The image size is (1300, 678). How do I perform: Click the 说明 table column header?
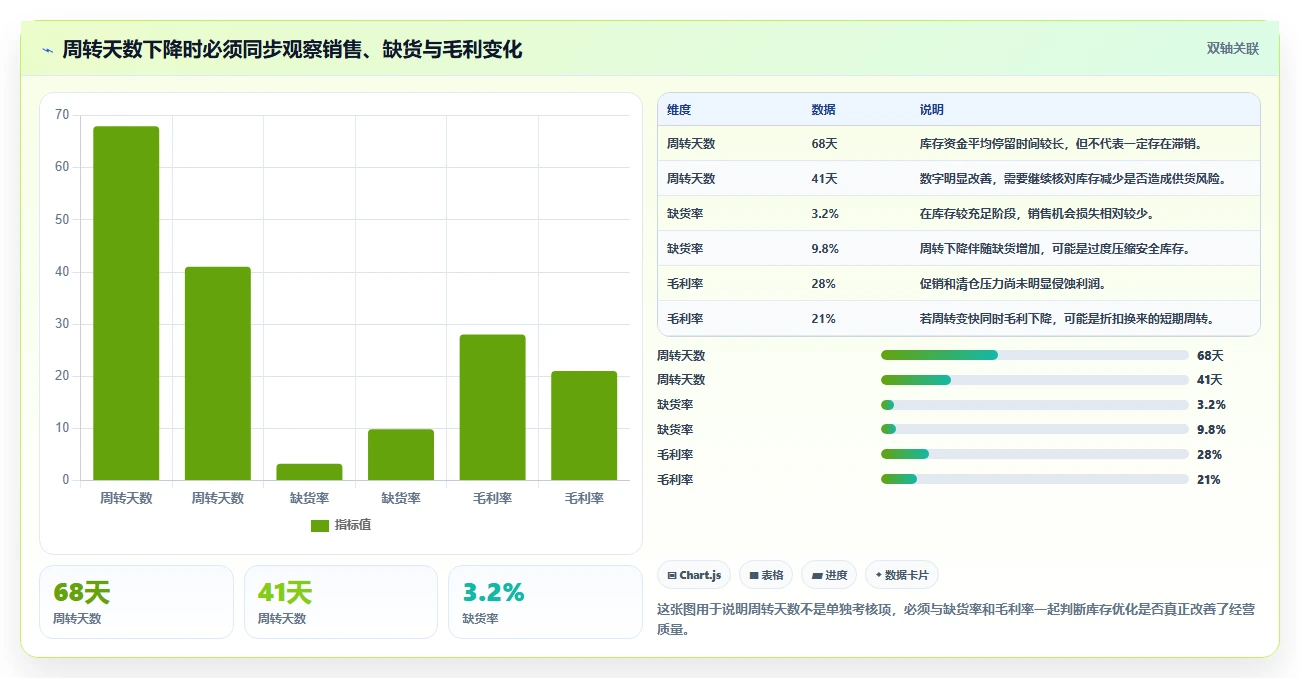[932, 110]
